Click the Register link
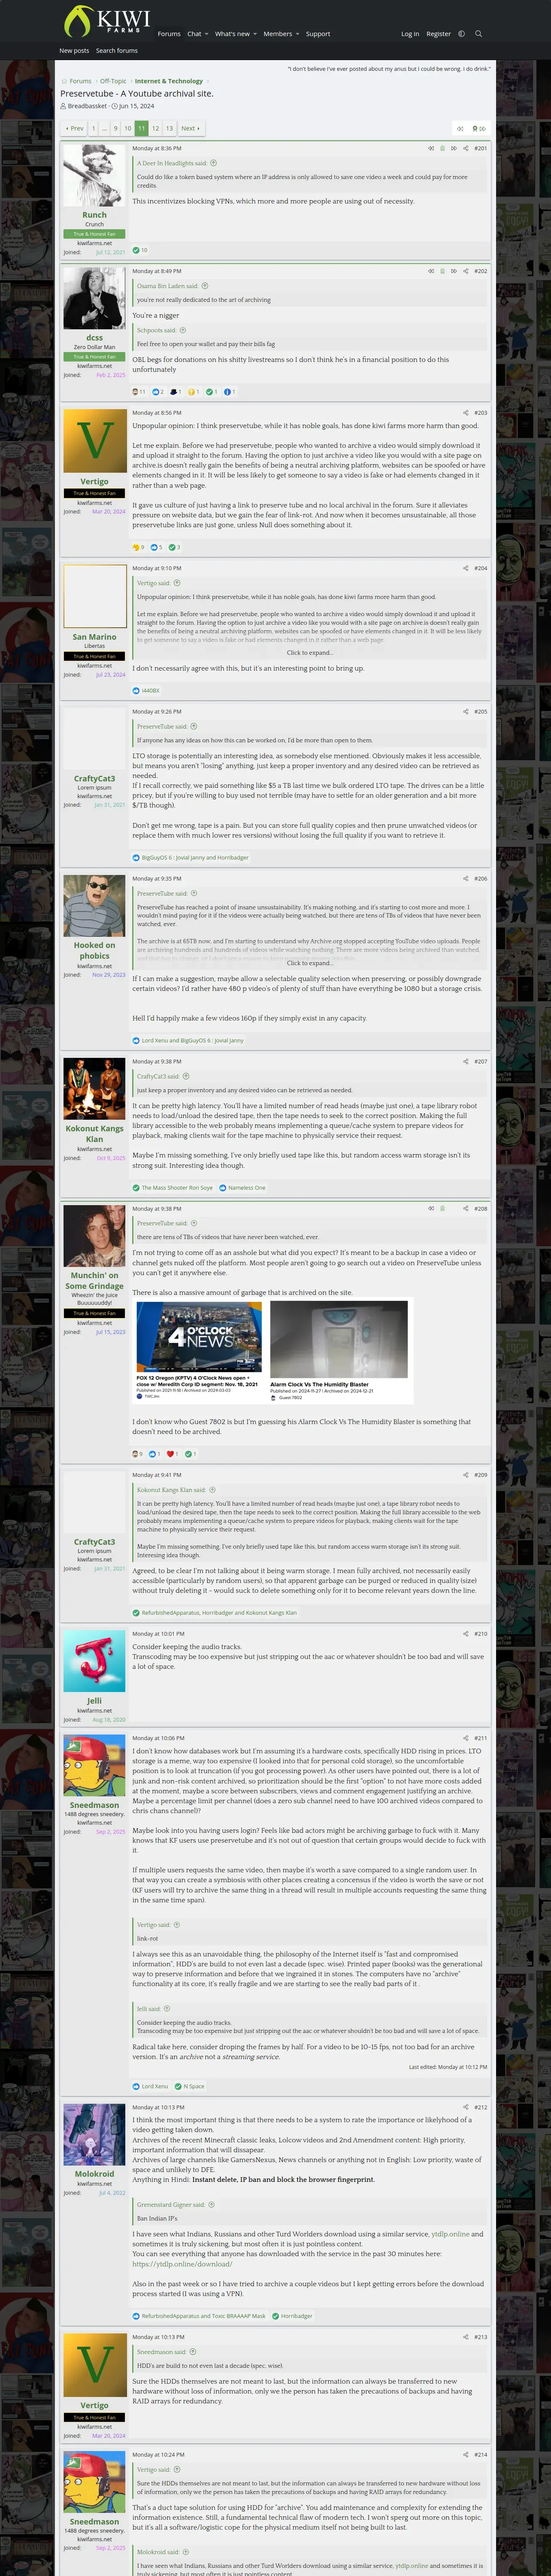 click(438, 34)
